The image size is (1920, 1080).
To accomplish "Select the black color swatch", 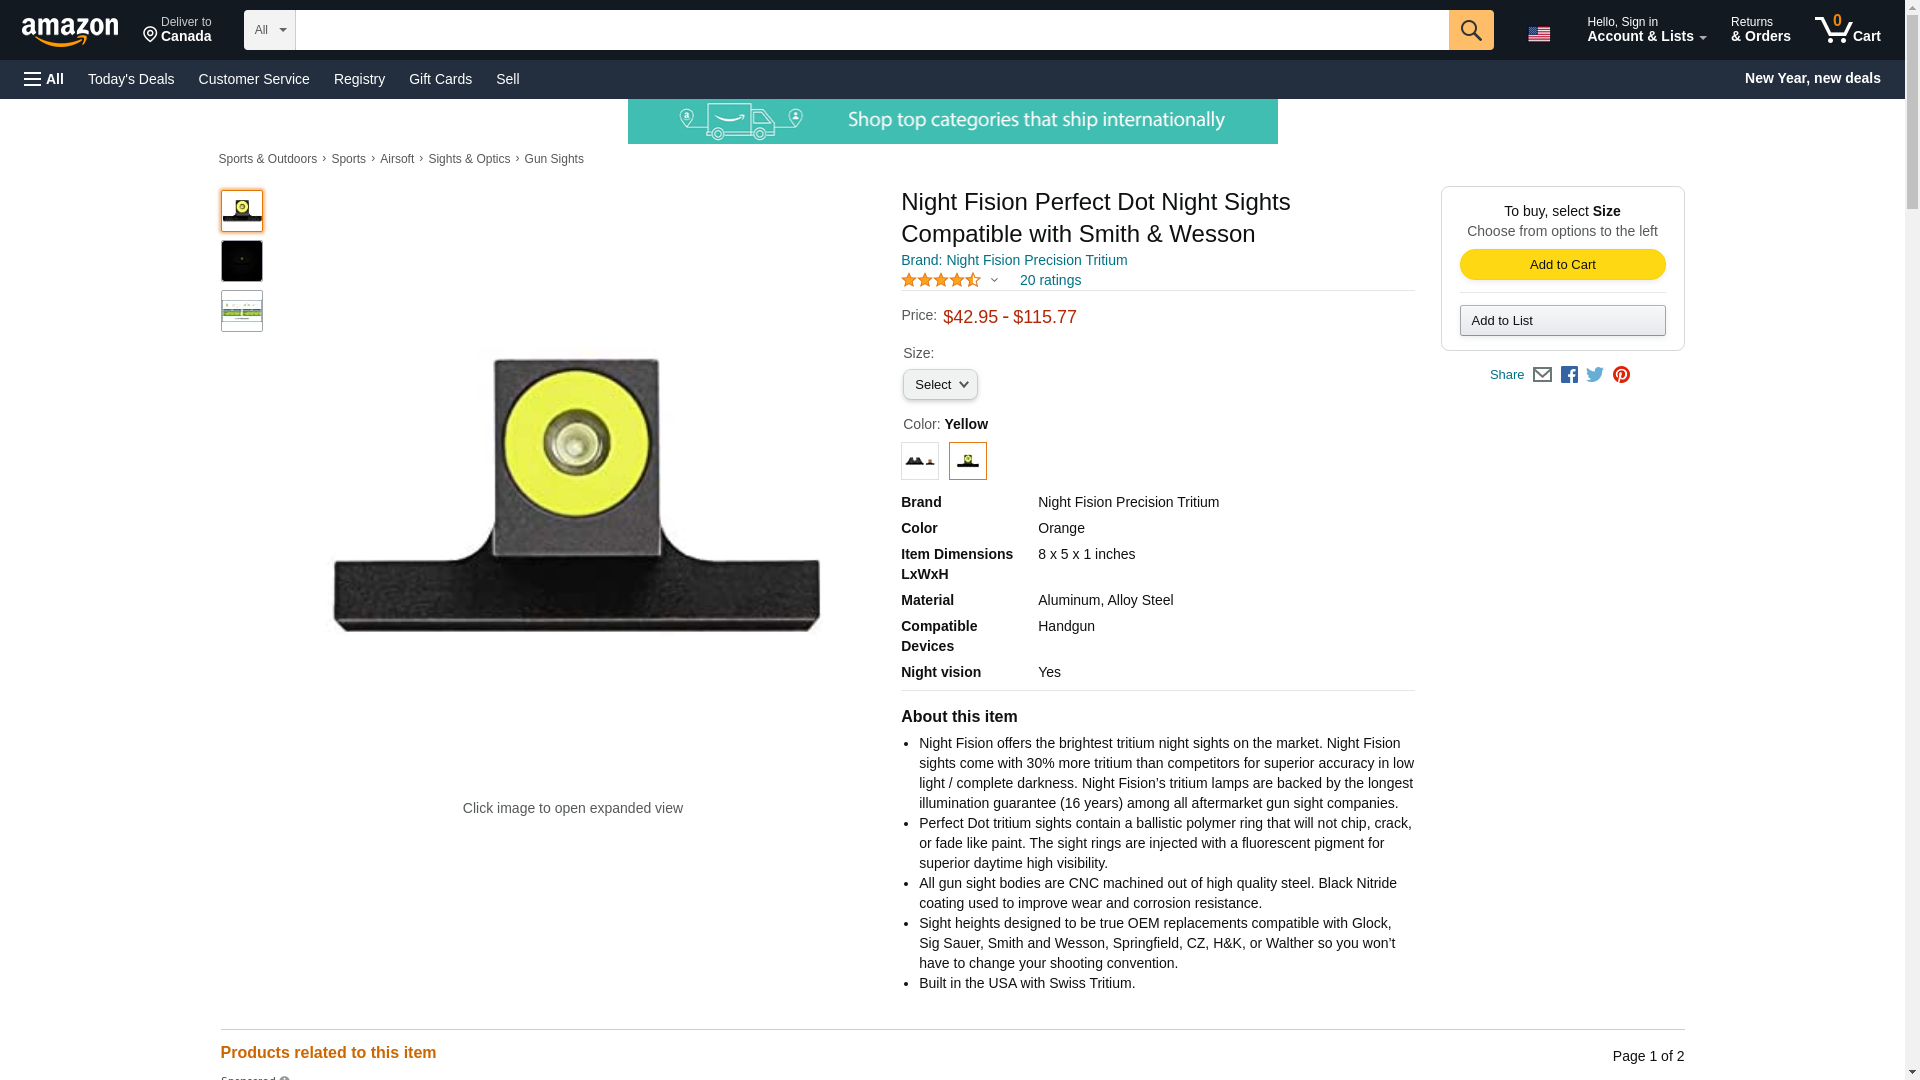I will click(919, 461).
